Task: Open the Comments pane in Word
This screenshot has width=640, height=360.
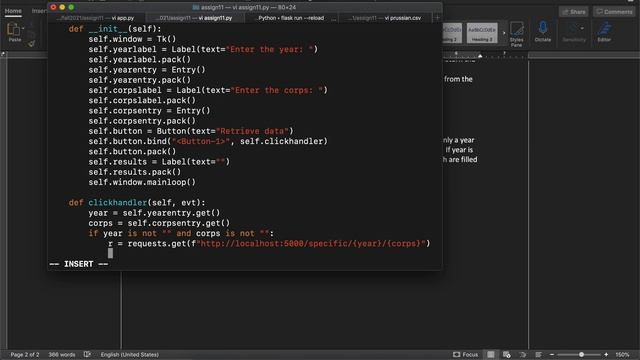Action: pyautogui.click(x=614, y=12)
